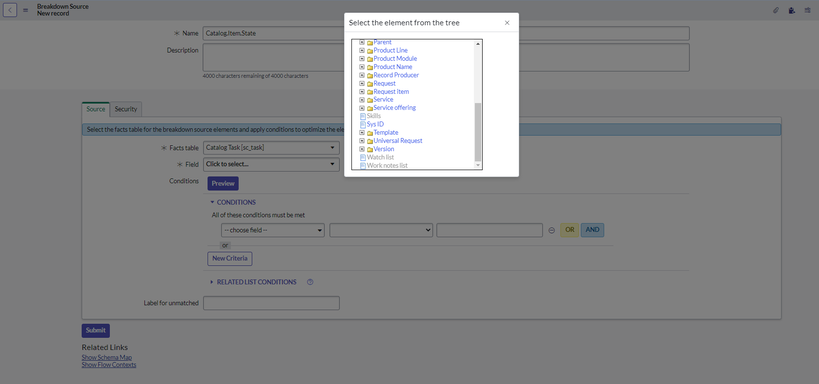Select Record Producer in the tree

[396, 75]
